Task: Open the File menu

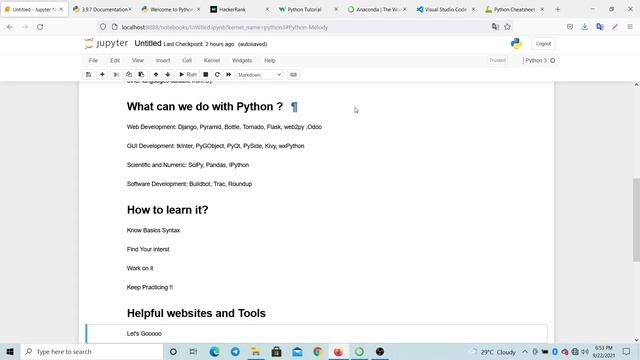Action: [93, 60]
